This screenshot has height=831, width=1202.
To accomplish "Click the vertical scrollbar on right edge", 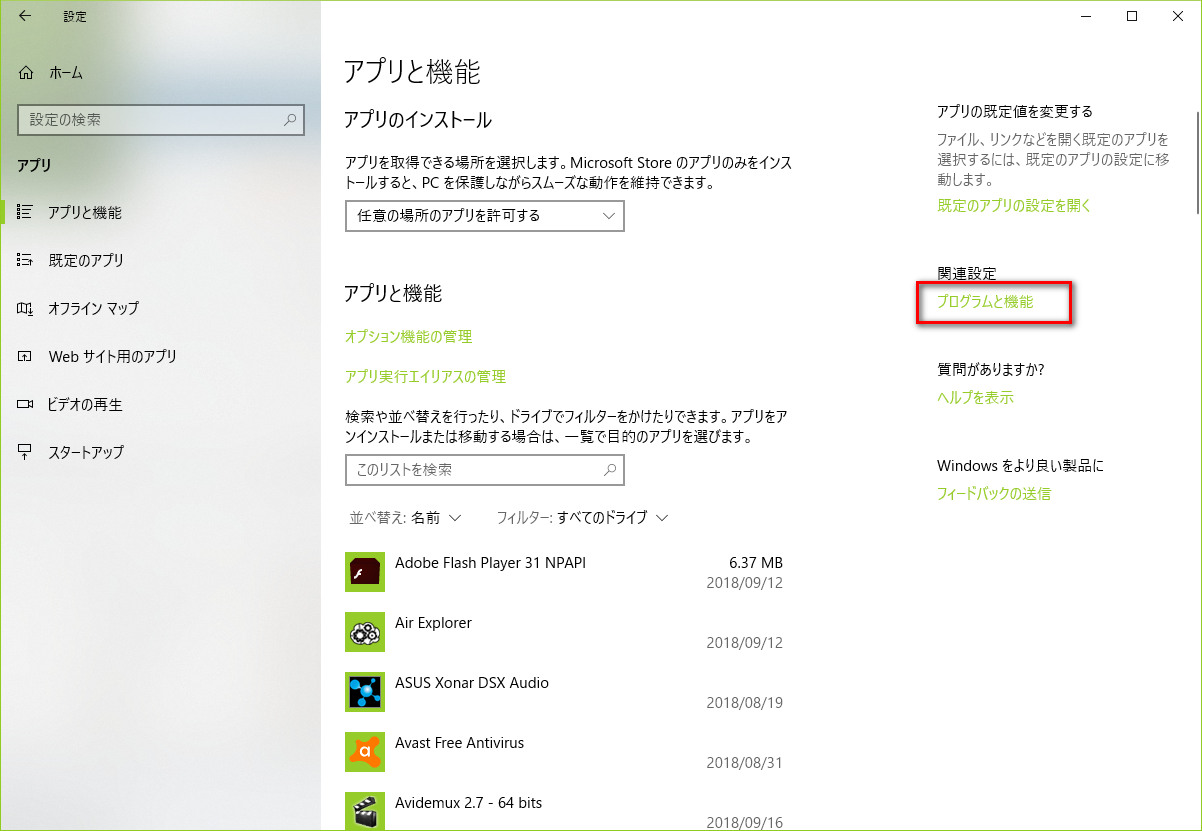I will (1197, 150).
